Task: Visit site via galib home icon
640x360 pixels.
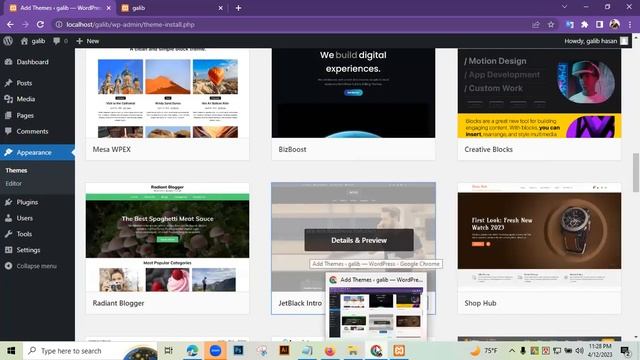Action: (x=33, y=41)
